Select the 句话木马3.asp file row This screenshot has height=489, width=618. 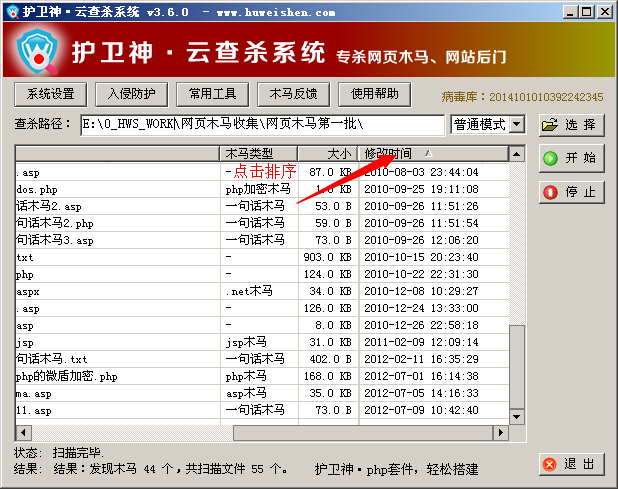click(262, 240)
